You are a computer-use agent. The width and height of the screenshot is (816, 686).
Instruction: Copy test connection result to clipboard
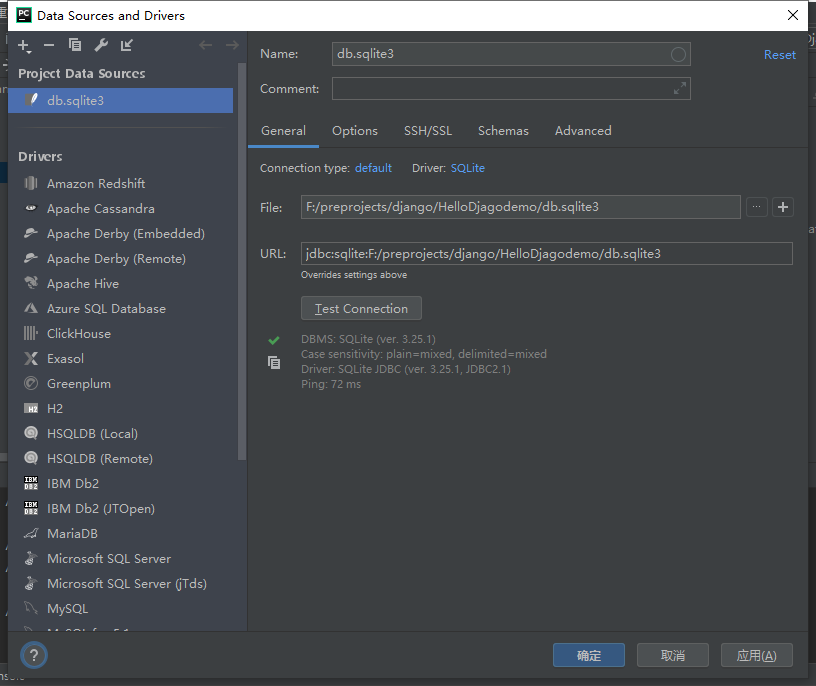click(274, 362)
